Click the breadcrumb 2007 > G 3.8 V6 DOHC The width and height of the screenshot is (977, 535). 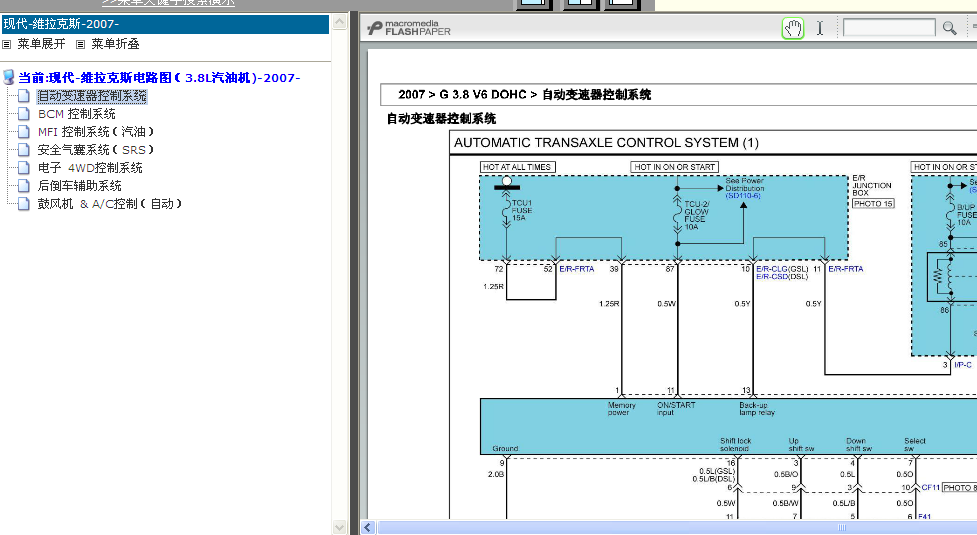[462, 95]
